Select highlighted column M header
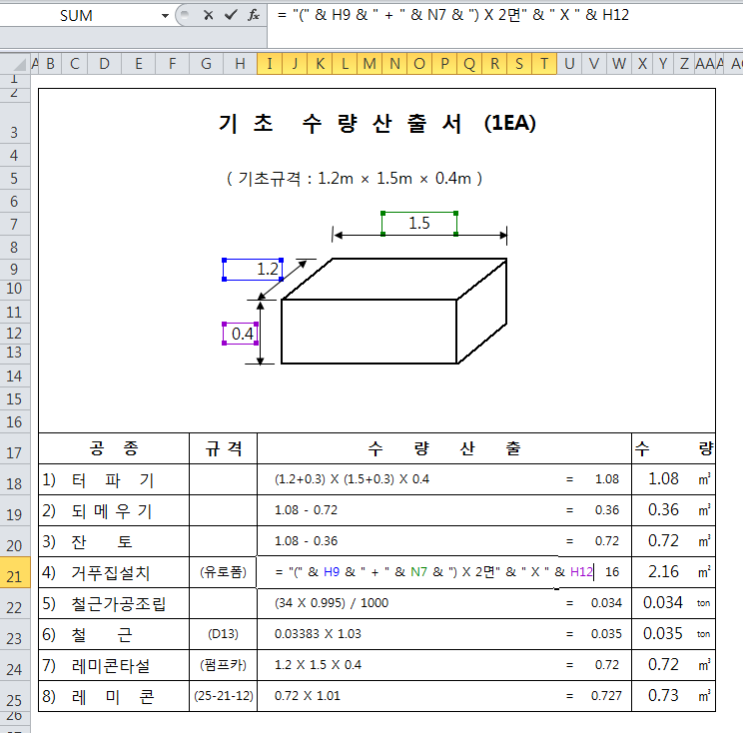Screen dimensions: 743x733 370,63
